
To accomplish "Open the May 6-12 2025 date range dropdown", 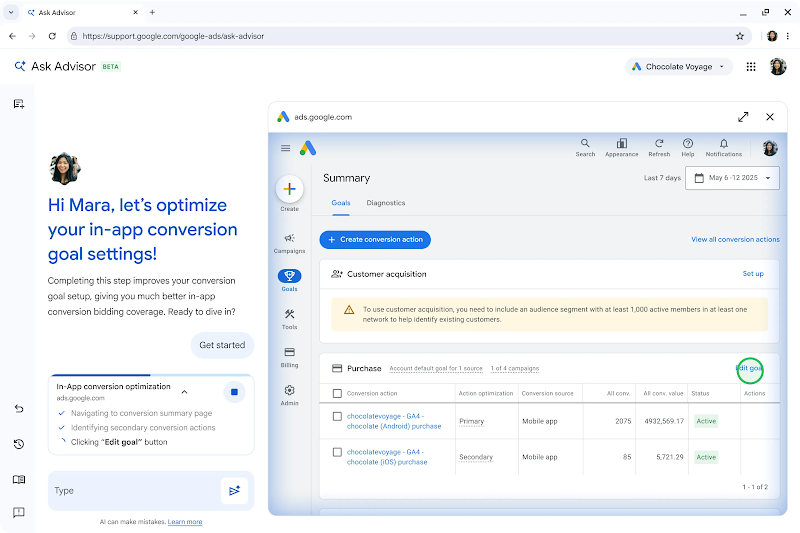I will pos(732,177).
